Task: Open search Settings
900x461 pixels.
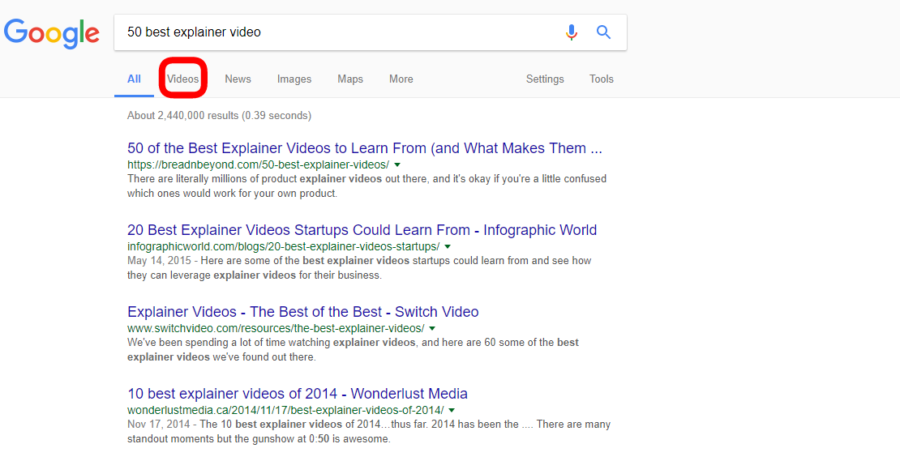Action: click(x=545, y=79)
